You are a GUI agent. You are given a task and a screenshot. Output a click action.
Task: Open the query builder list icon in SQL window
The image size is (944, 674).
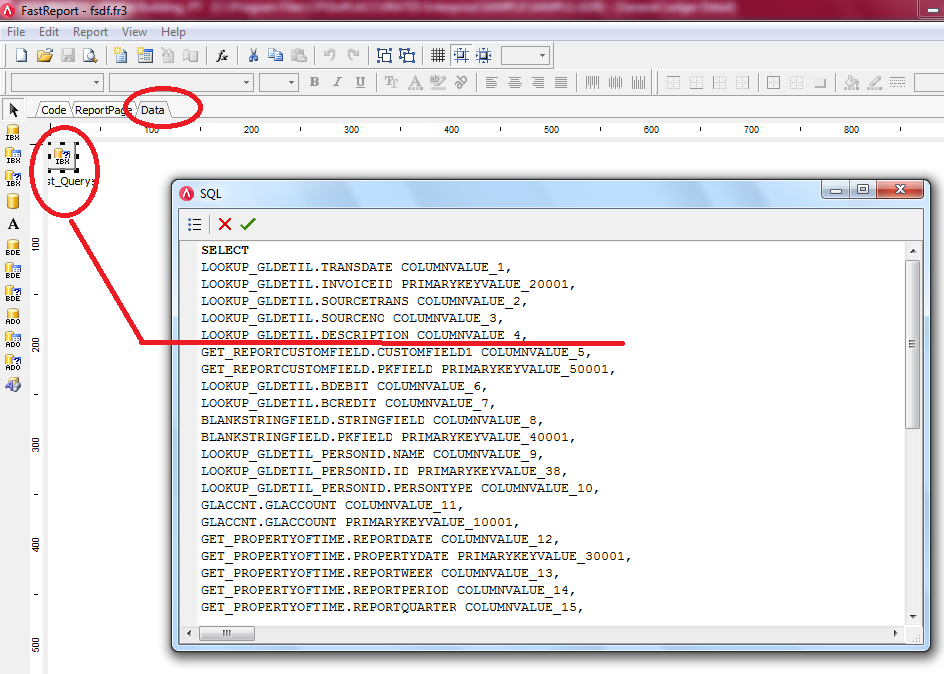195,225
